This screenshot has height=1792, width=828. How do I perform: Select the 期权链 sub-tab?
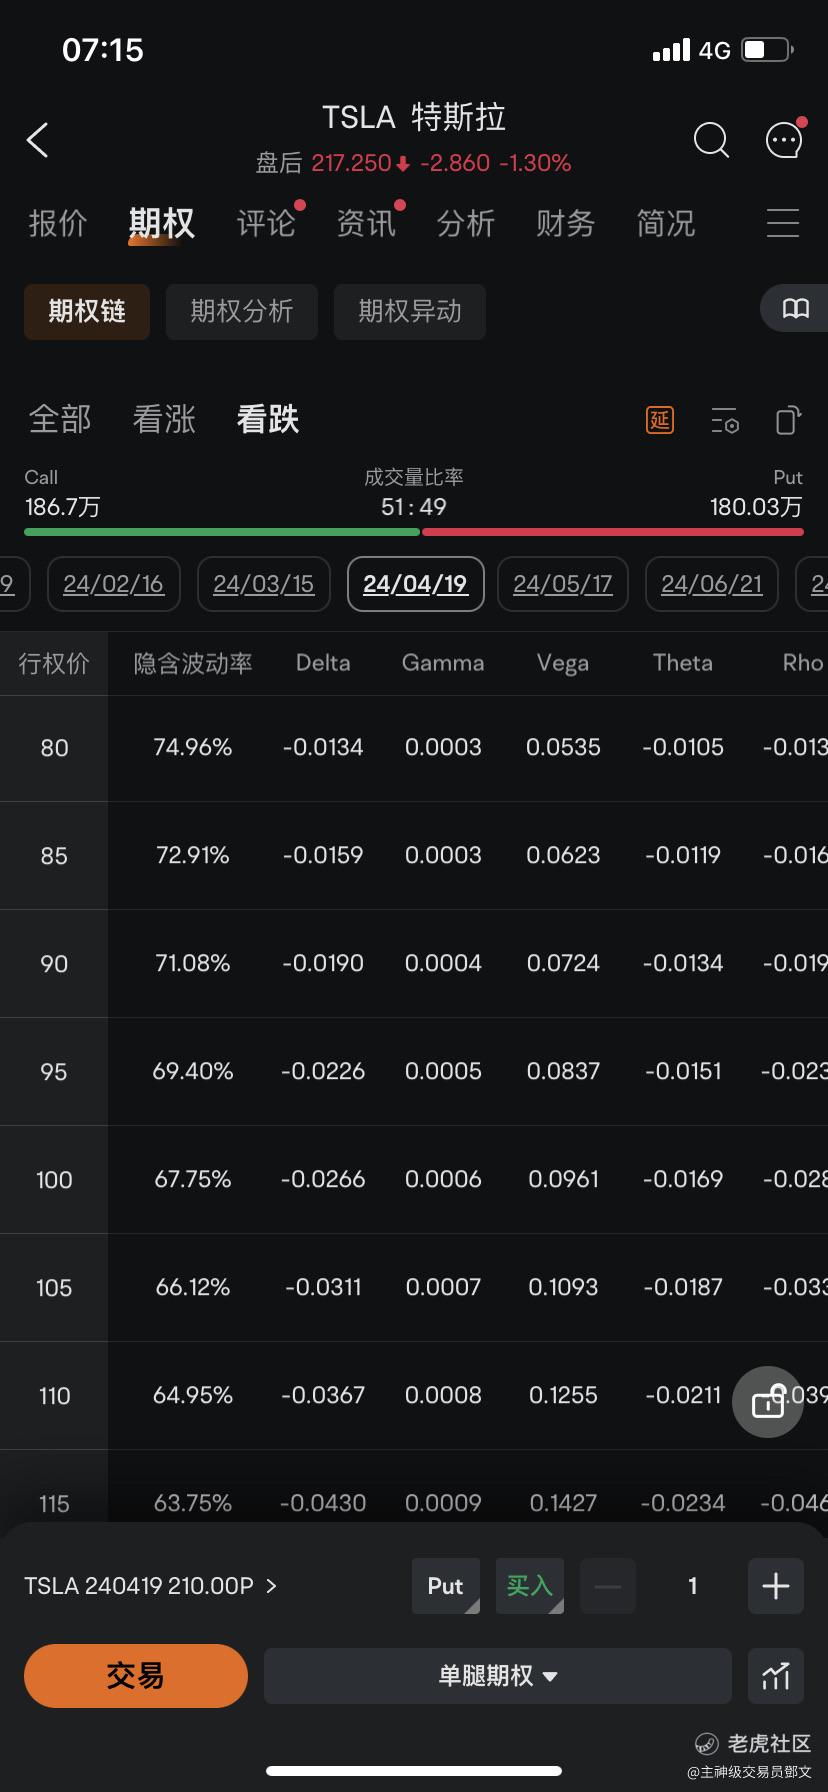pos(87,312)
